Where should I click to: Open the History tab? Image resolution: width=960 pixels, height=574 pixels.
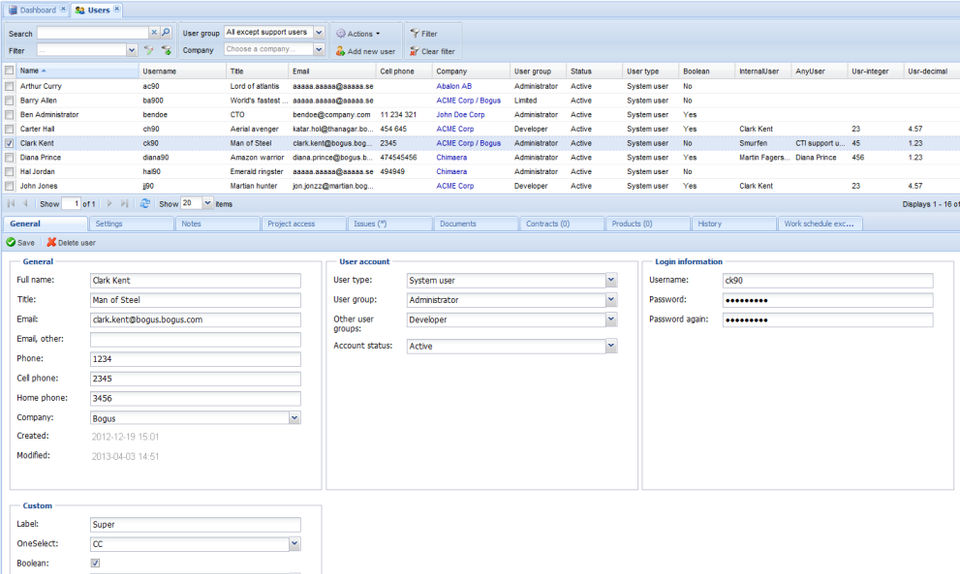710,224
